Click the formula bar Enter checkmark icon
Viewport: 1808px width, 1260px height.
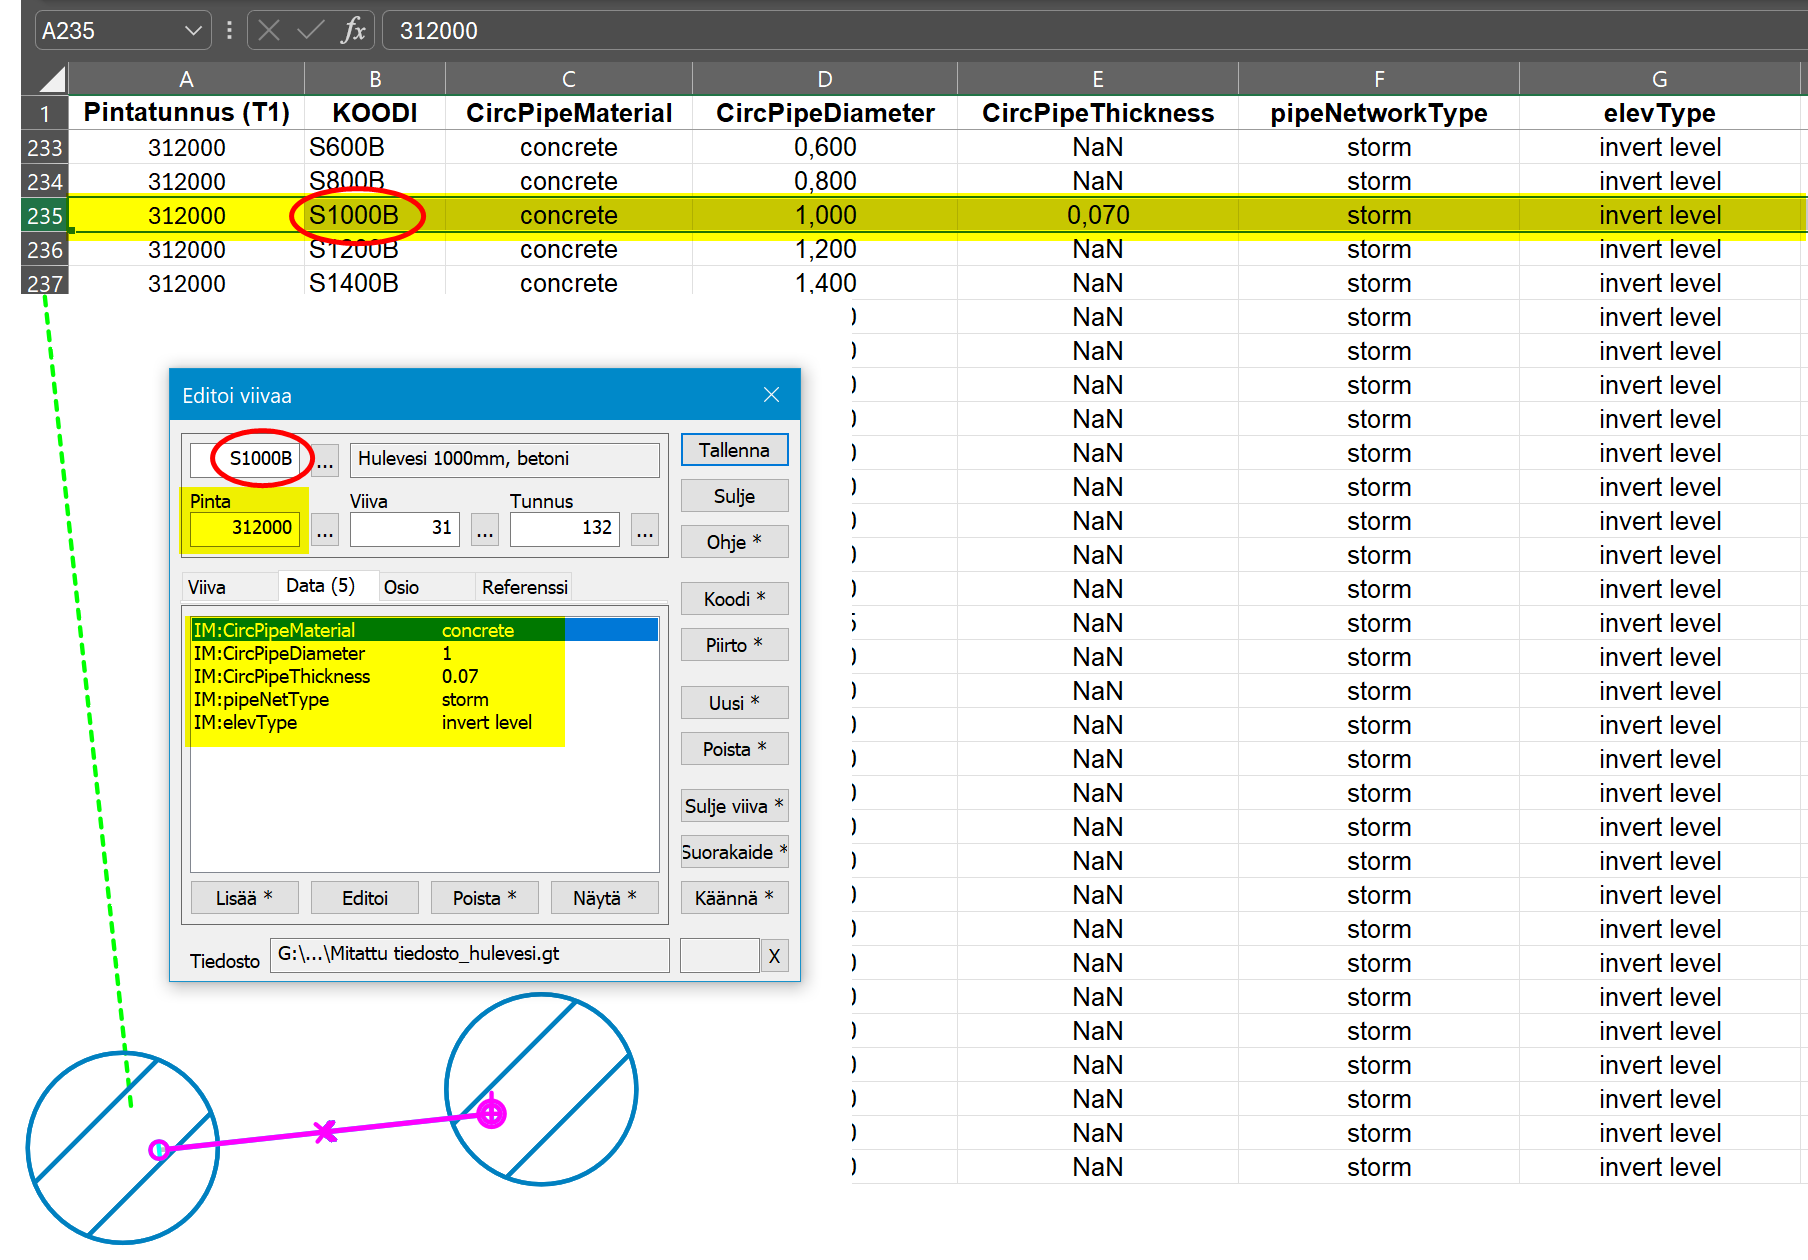(x=311, y=31)
